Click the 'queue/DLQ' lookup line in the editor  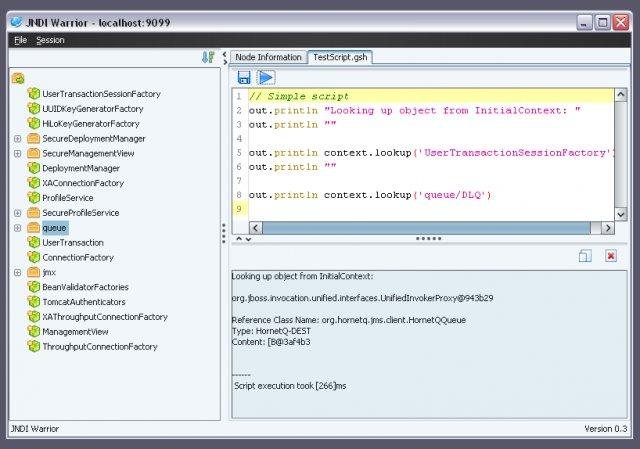click(x=370, y=195)
